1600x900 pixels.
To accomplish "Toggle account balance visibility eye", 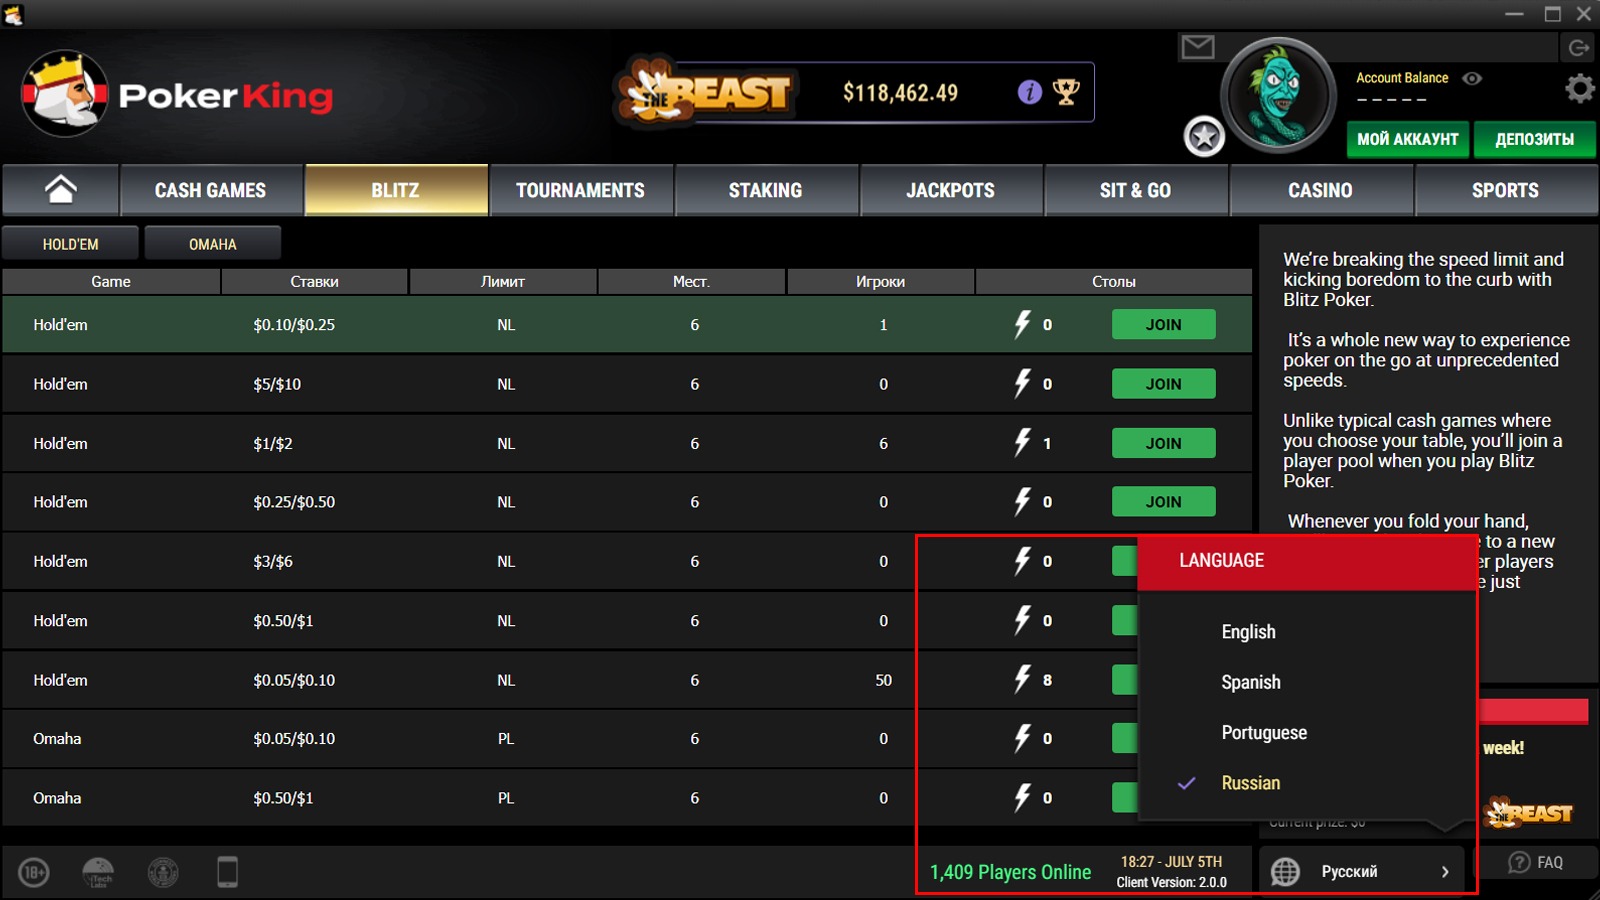I will [x=1472, y=78].
